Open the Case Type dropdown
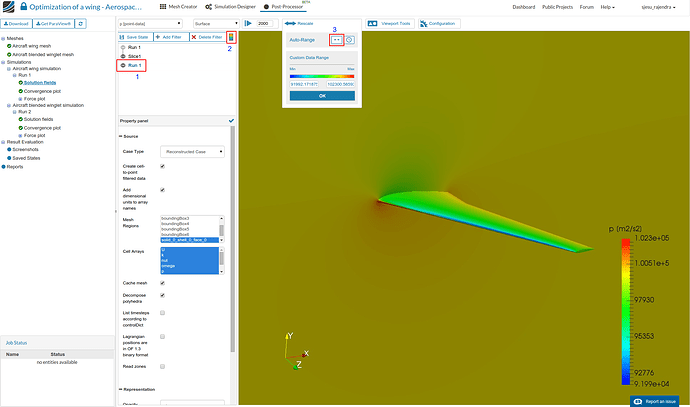Viewport: 690px width, 407px height. pos(192,151)
